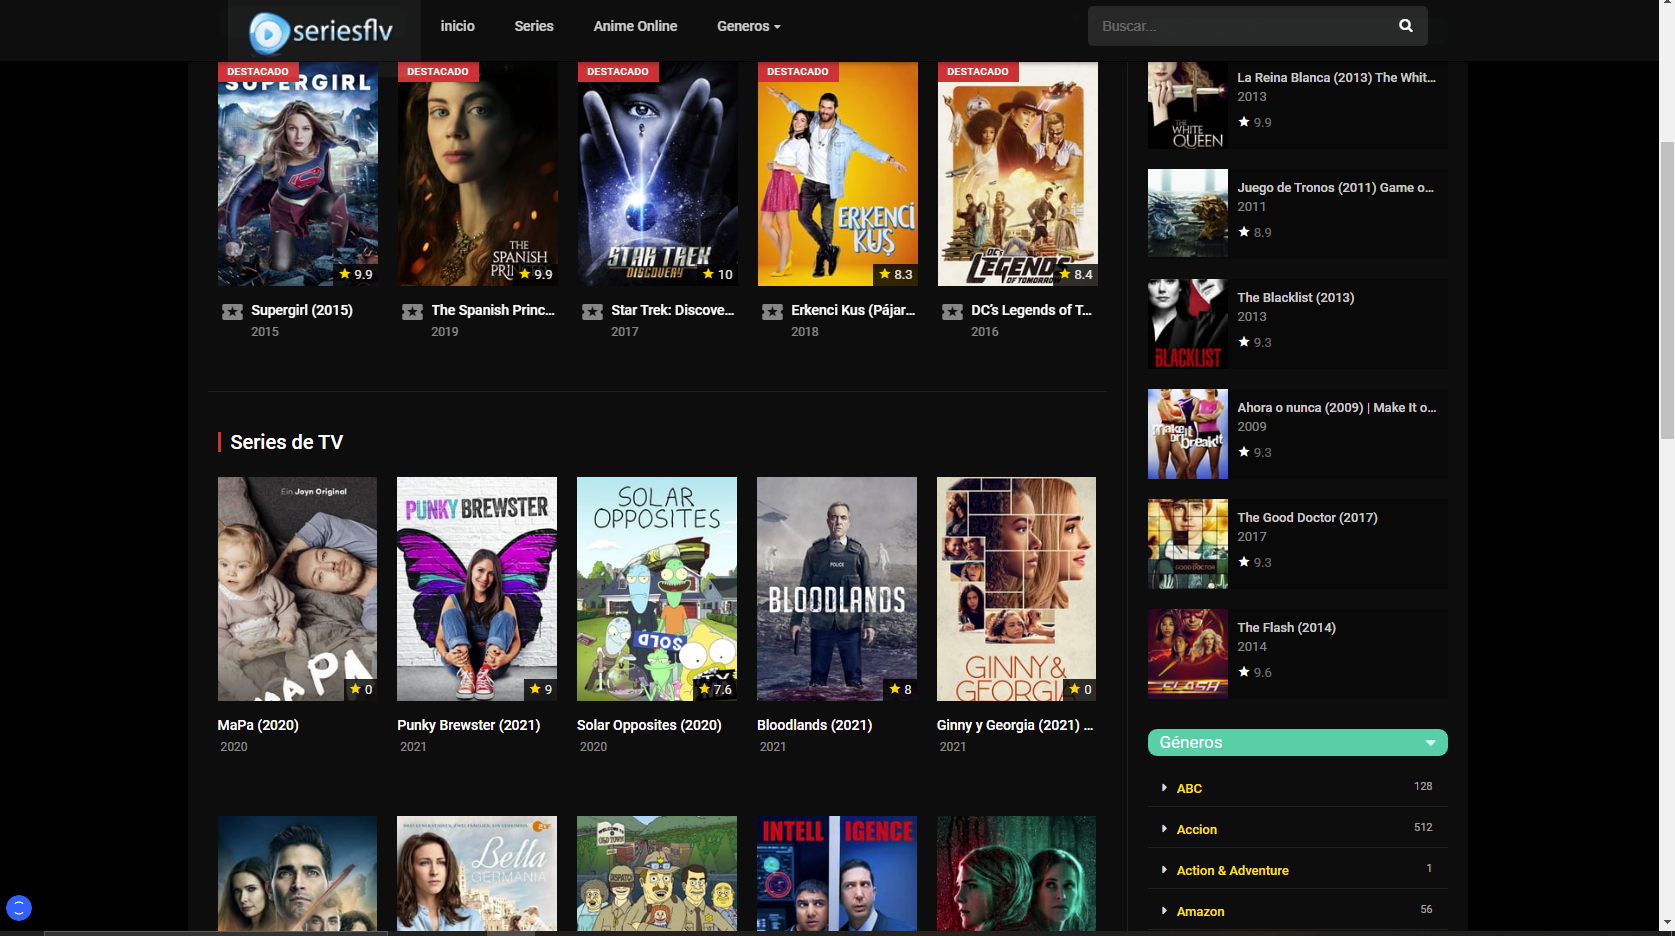Click the Flash sidebar thumbnail
This screenshot has width=1675, height=936.
[1188, 654]
